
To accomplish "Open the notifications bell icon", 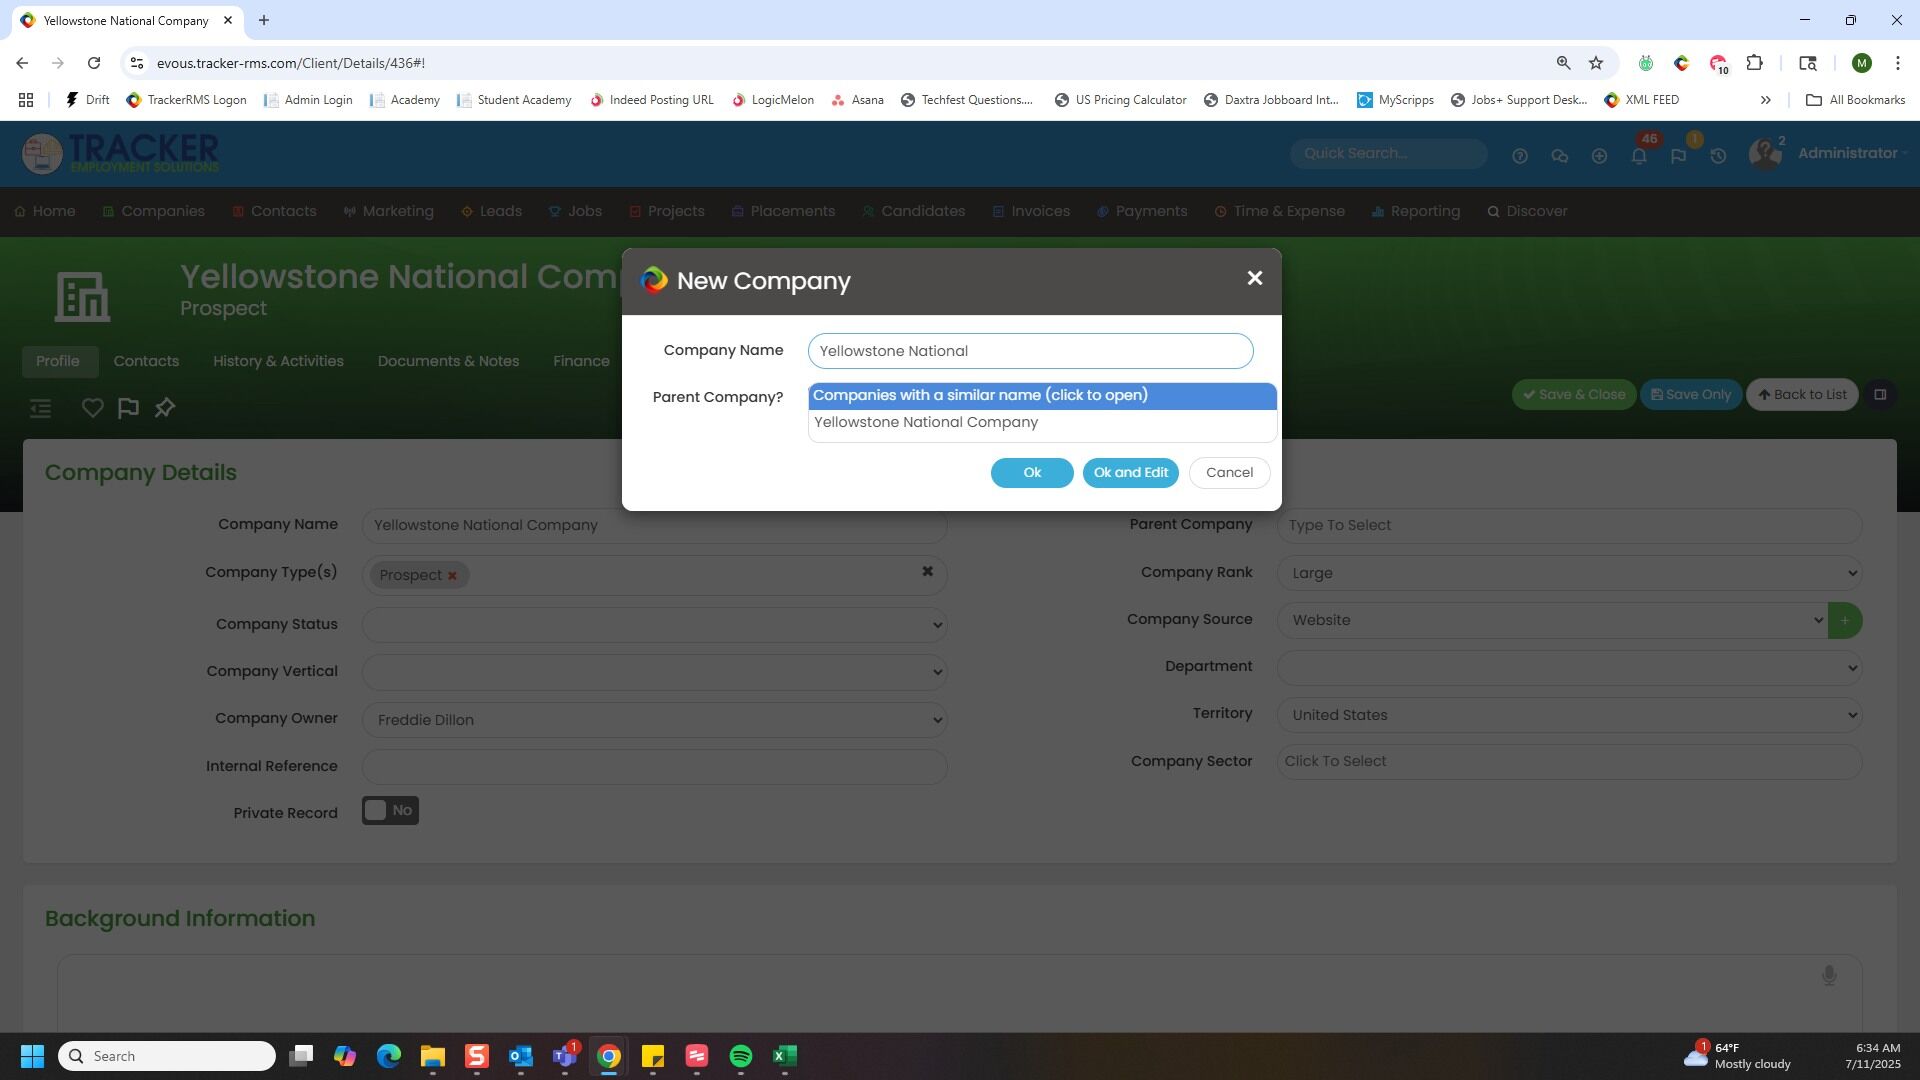I will pyautogui.click(x=1638, y=156).
